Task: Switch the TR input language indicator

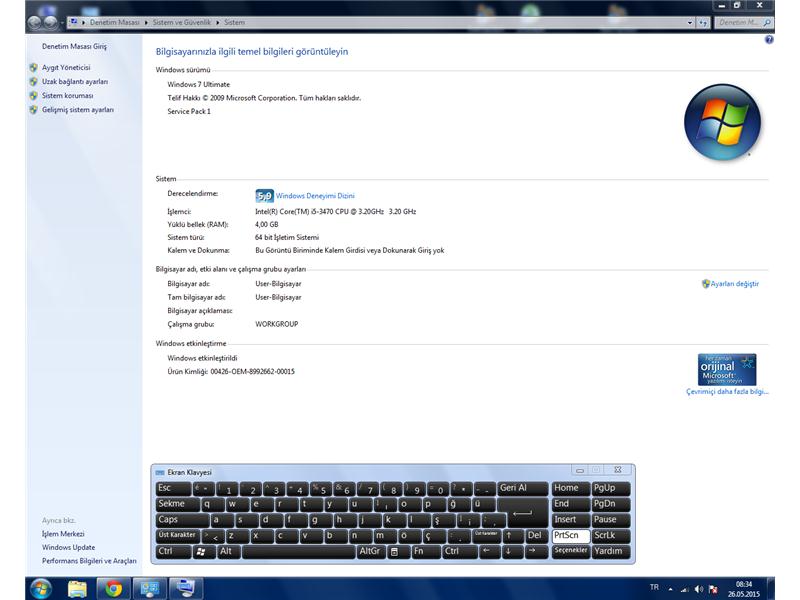Action: (655, 587)
